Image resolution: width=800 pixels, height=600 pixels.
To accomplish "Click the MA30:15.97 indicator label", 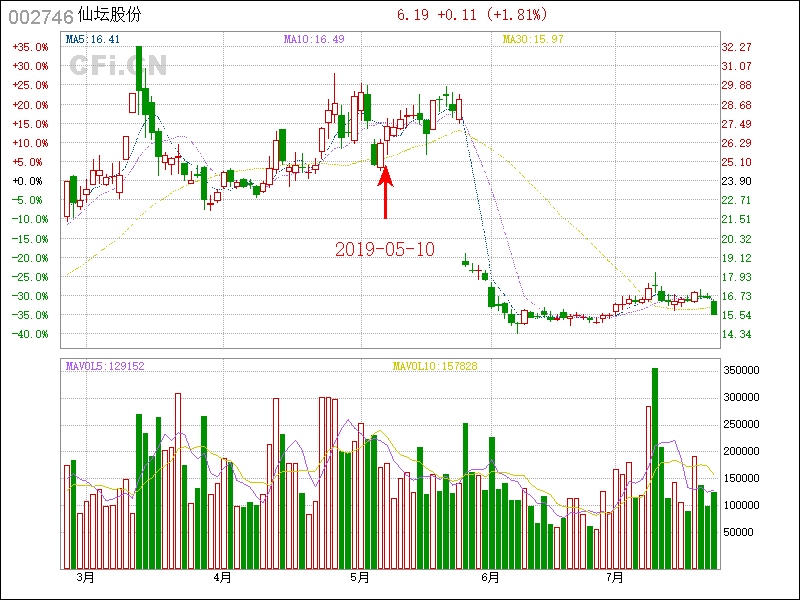I will point(533,39).
